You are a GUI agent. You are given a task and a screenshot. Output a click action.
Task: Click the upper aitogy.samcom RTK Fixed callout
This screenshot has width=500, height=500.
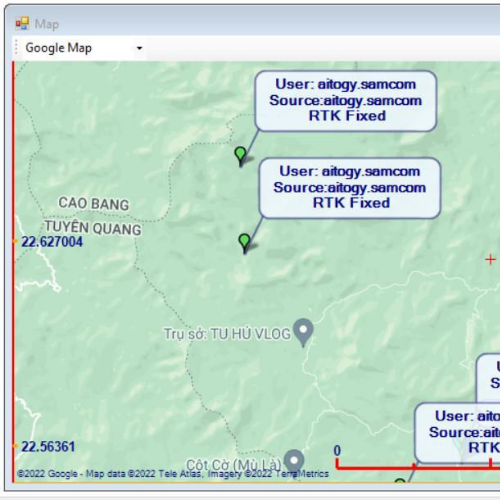coord(346,100)
